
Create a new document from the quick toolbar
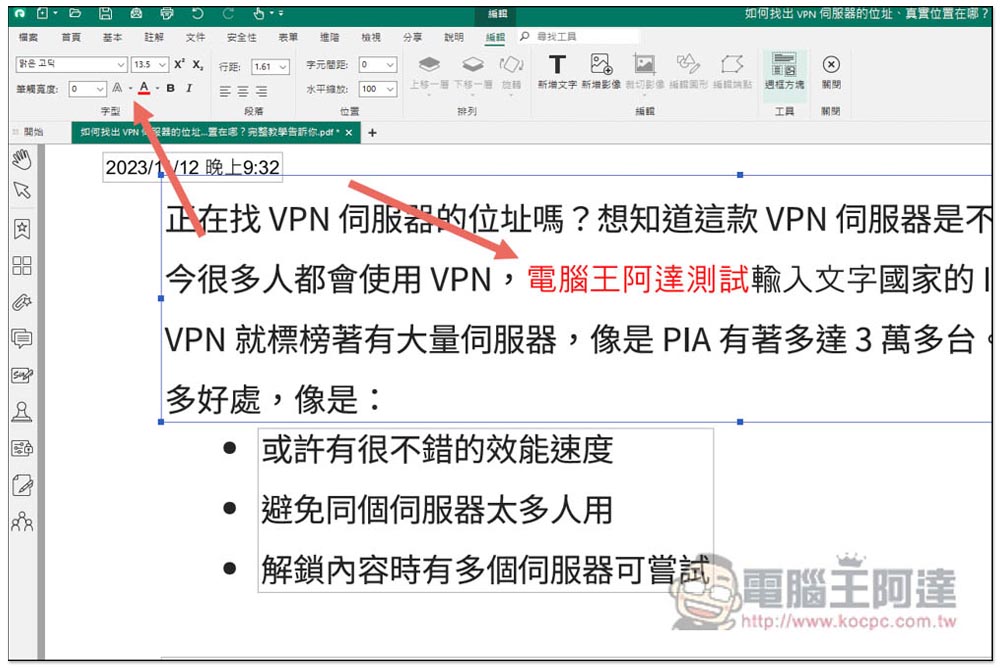[x=43, y=13]
